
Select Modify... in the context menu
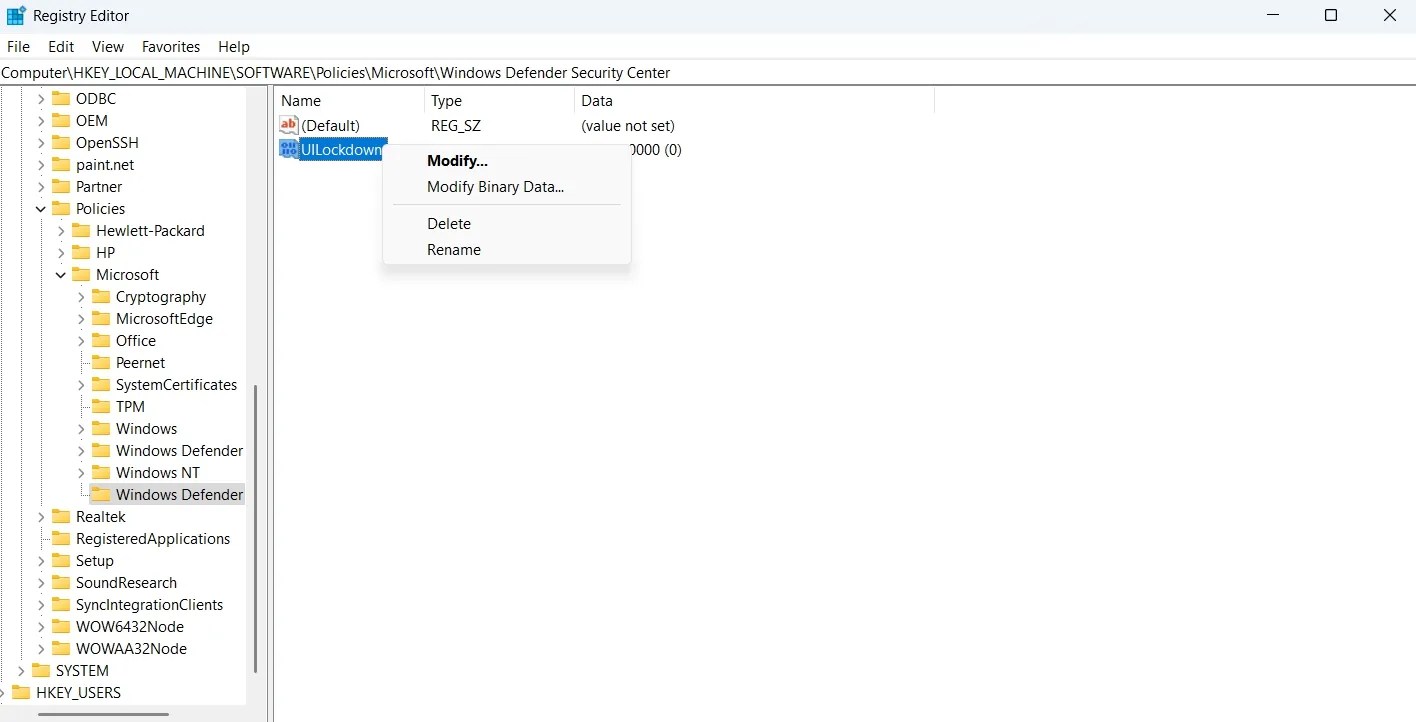pyautogui.click(x=456, y=160)
